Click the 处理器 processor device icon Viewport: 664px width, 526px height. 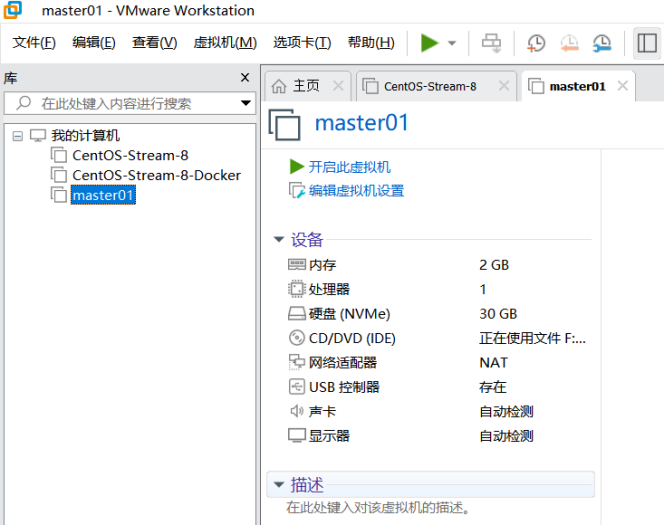[x=296, y=289]
